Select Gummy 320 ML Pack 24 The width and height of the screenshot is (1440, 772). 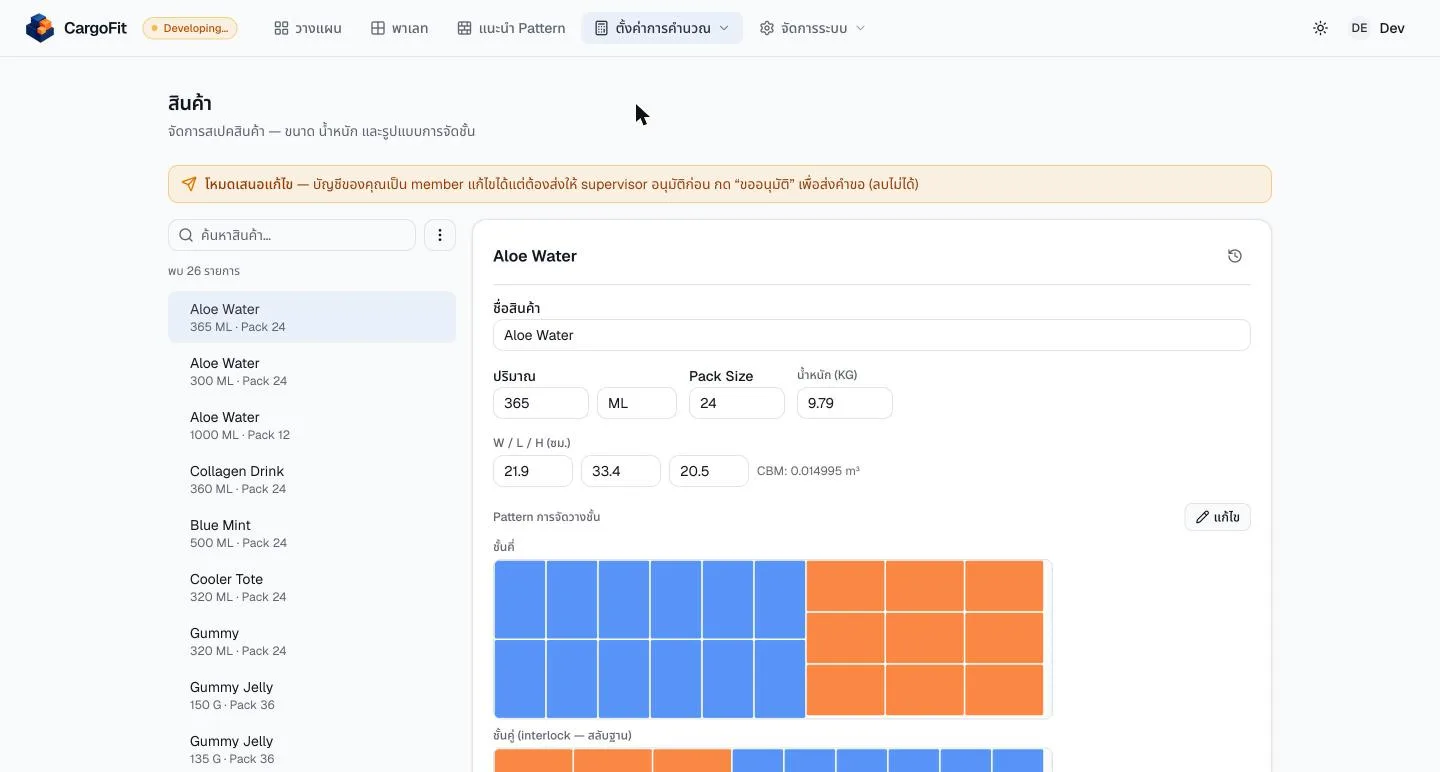point(312,641)
